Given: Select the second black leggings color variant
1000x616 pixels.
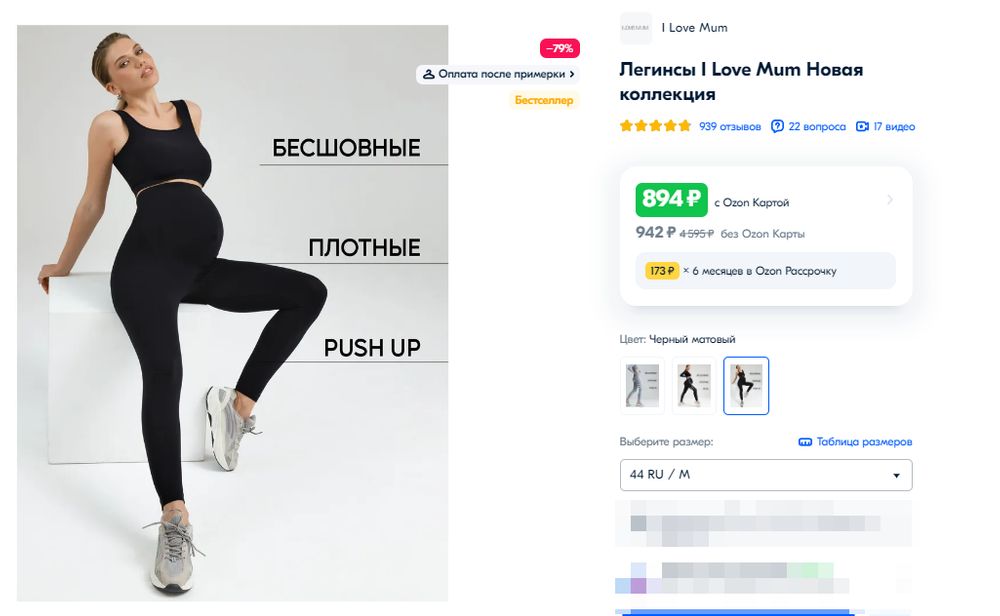Looking at the screenshot, I should coord(694,386).
